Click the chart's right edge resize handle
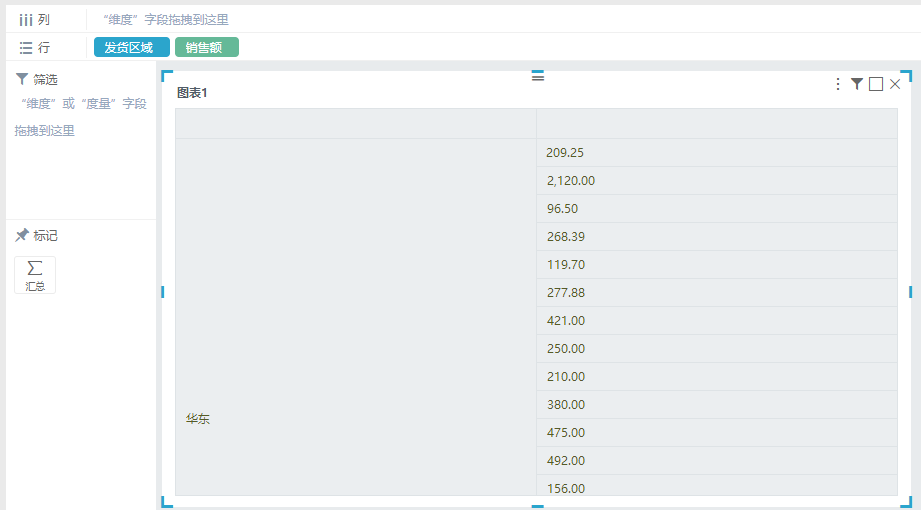The width and height of the screenshot is (921, 510). 910,292
